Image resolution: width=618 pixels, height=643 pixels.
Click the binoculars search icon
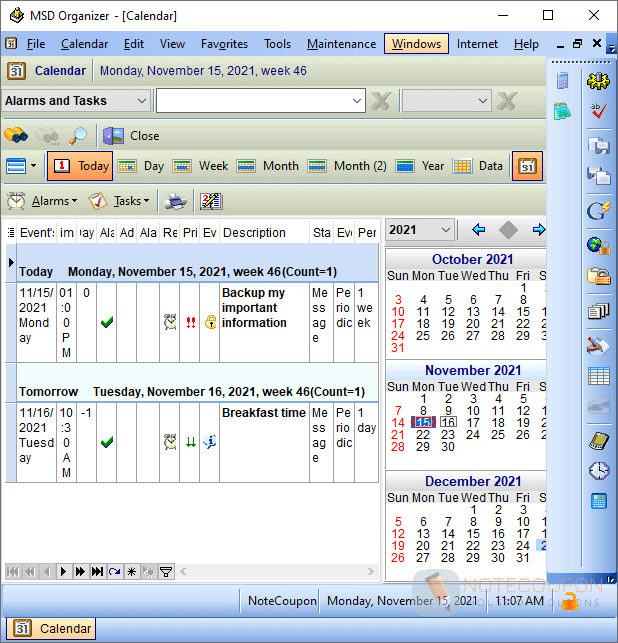pos(16,135)
